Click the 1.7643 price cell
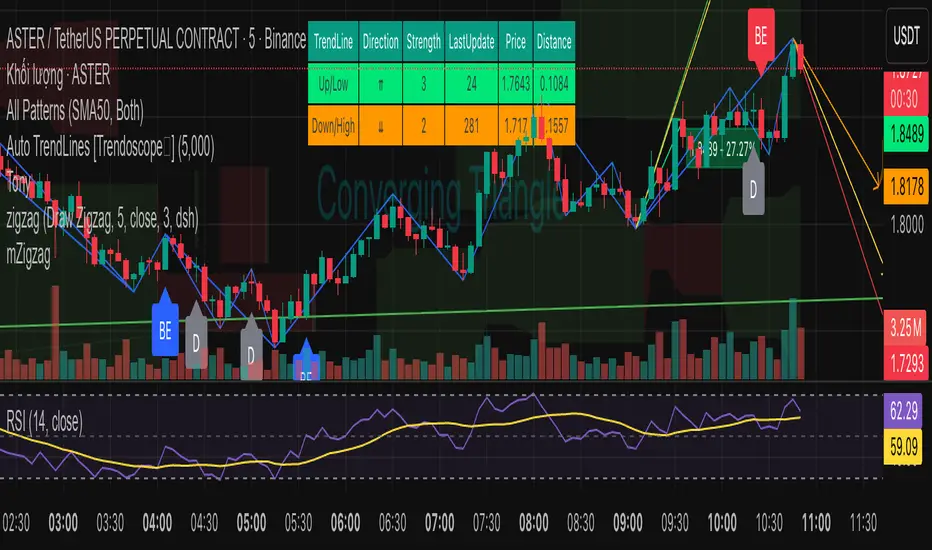932x550 pixels. [516, 84]
